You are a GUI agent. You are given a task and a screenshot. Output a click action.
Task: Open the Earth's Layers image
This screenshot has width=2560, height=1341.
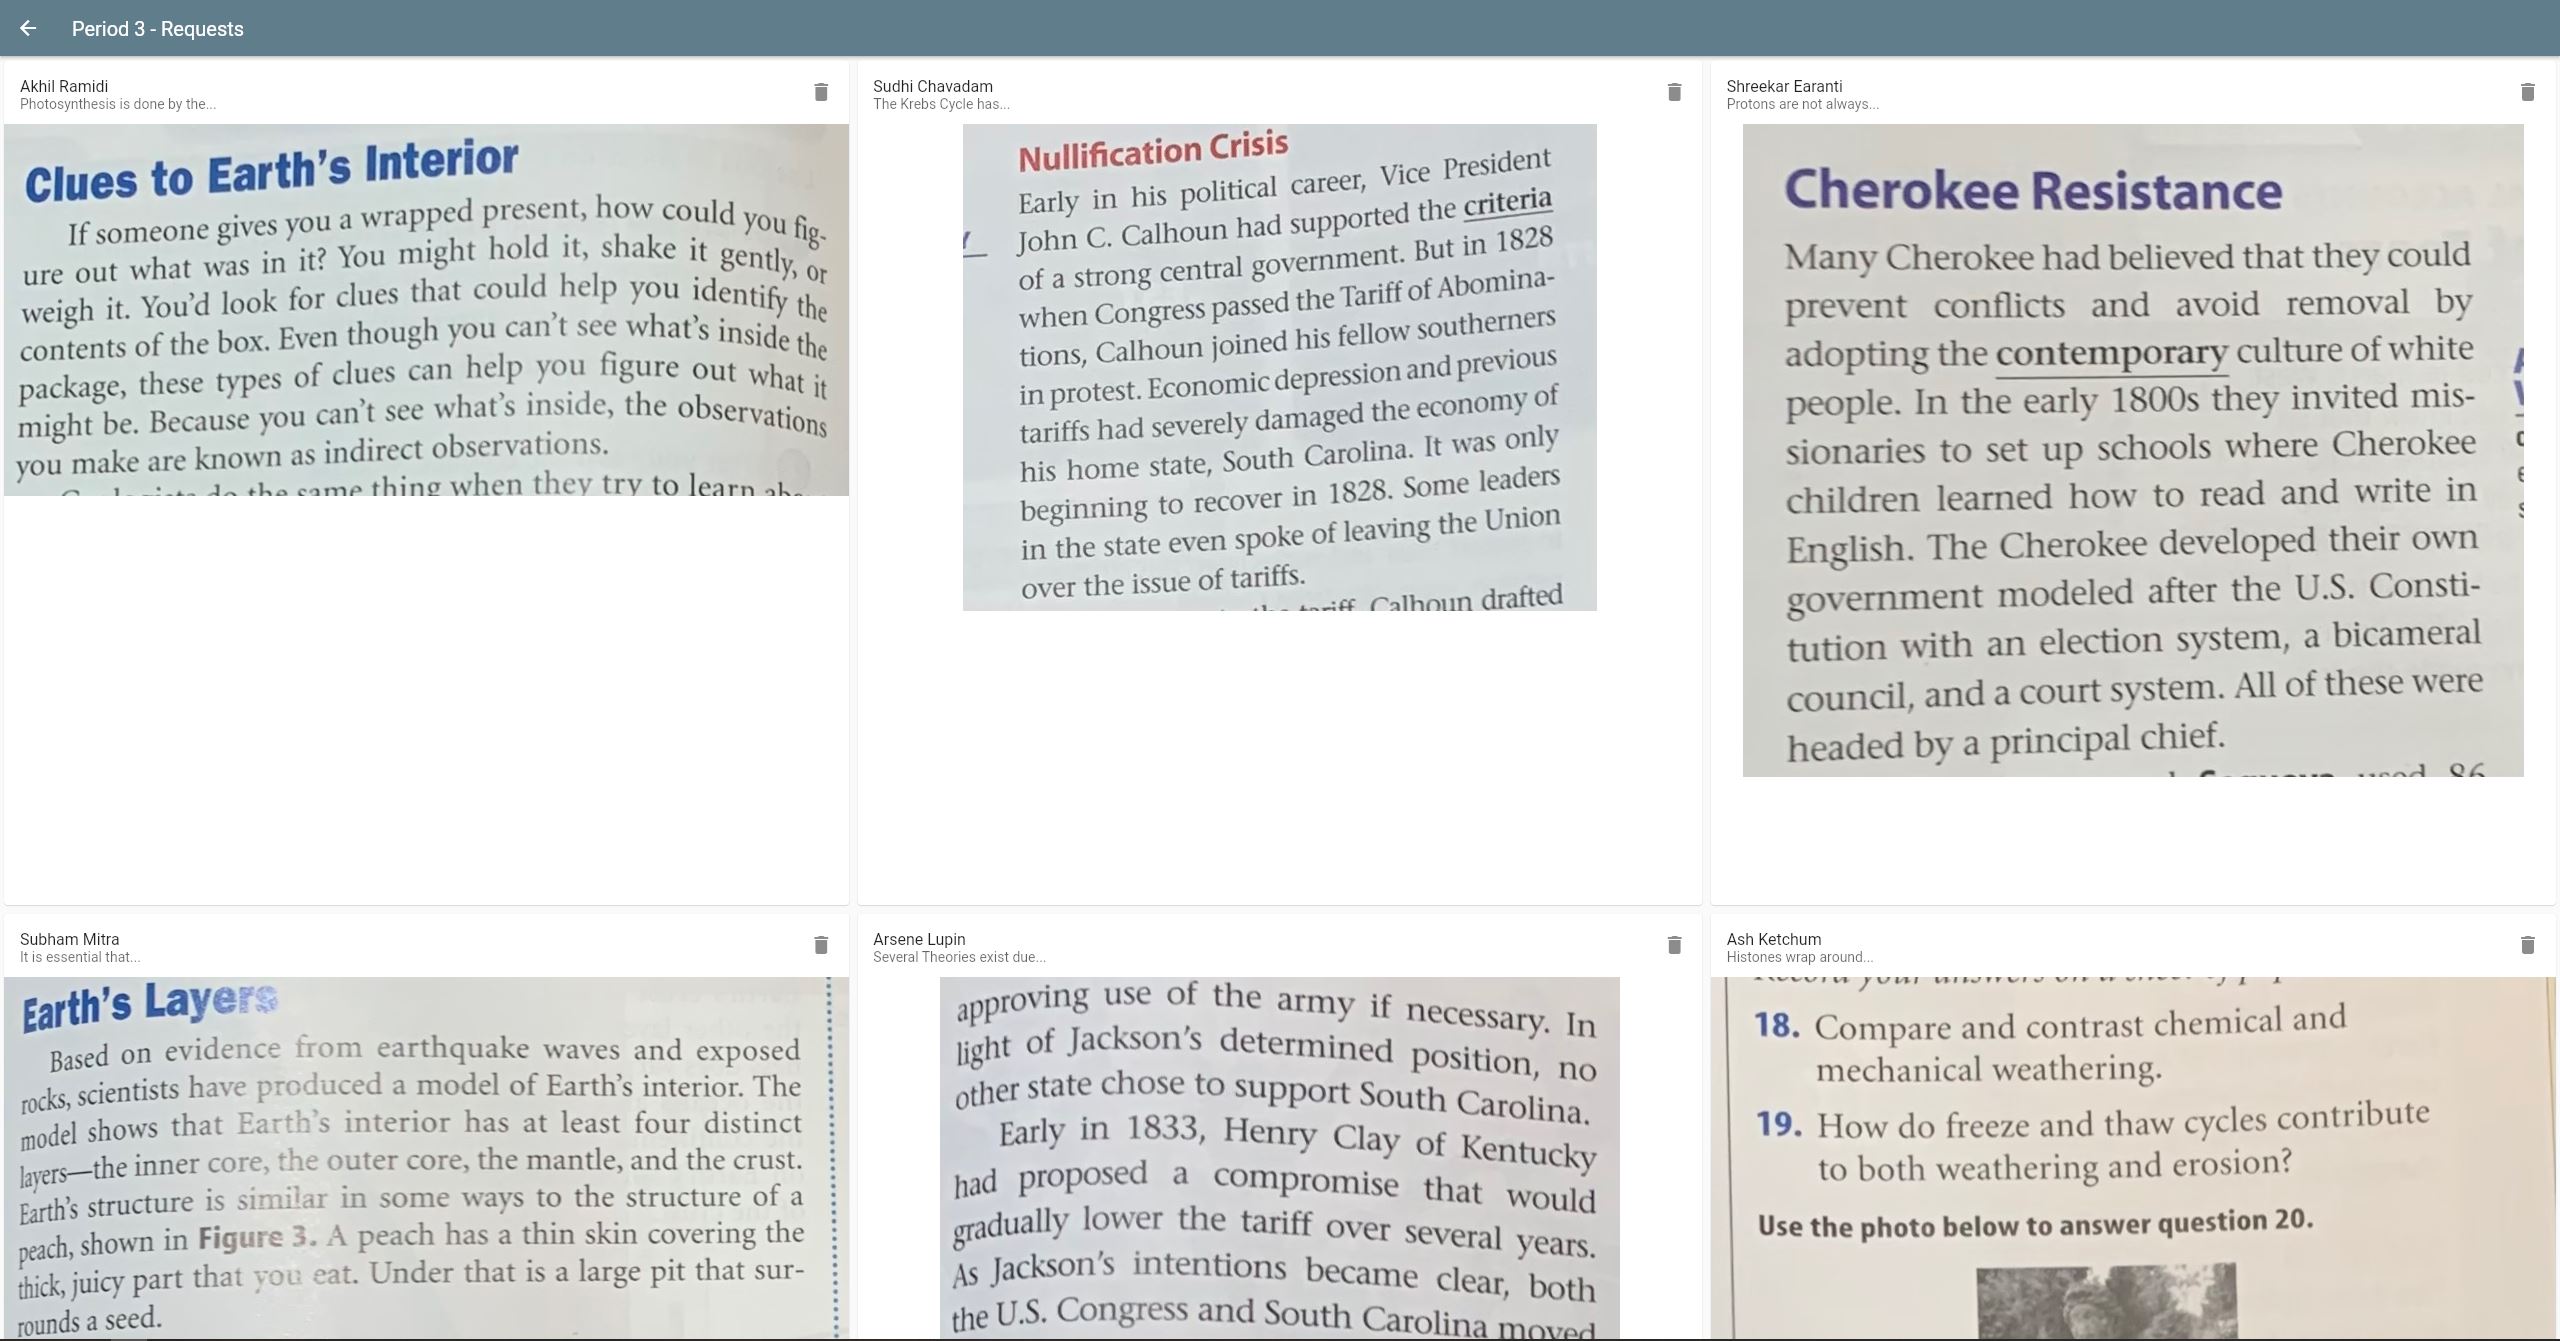(x=426, y=1157)
